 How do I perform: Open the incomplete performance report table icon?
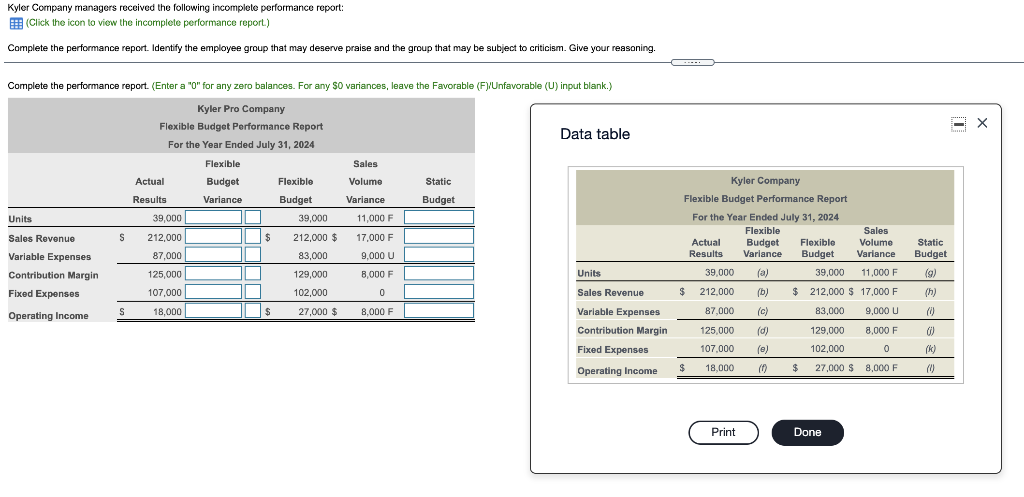coord(16,23)
